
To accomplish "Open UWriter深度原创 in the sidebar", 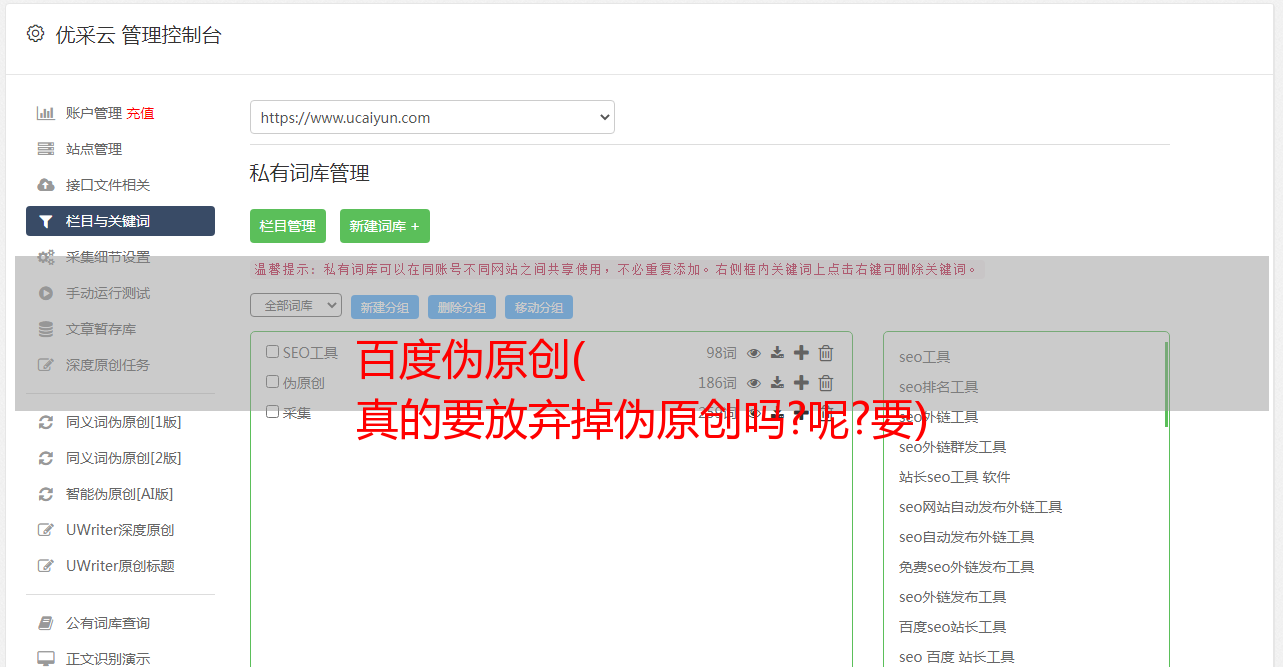I will tap(120, 530).
